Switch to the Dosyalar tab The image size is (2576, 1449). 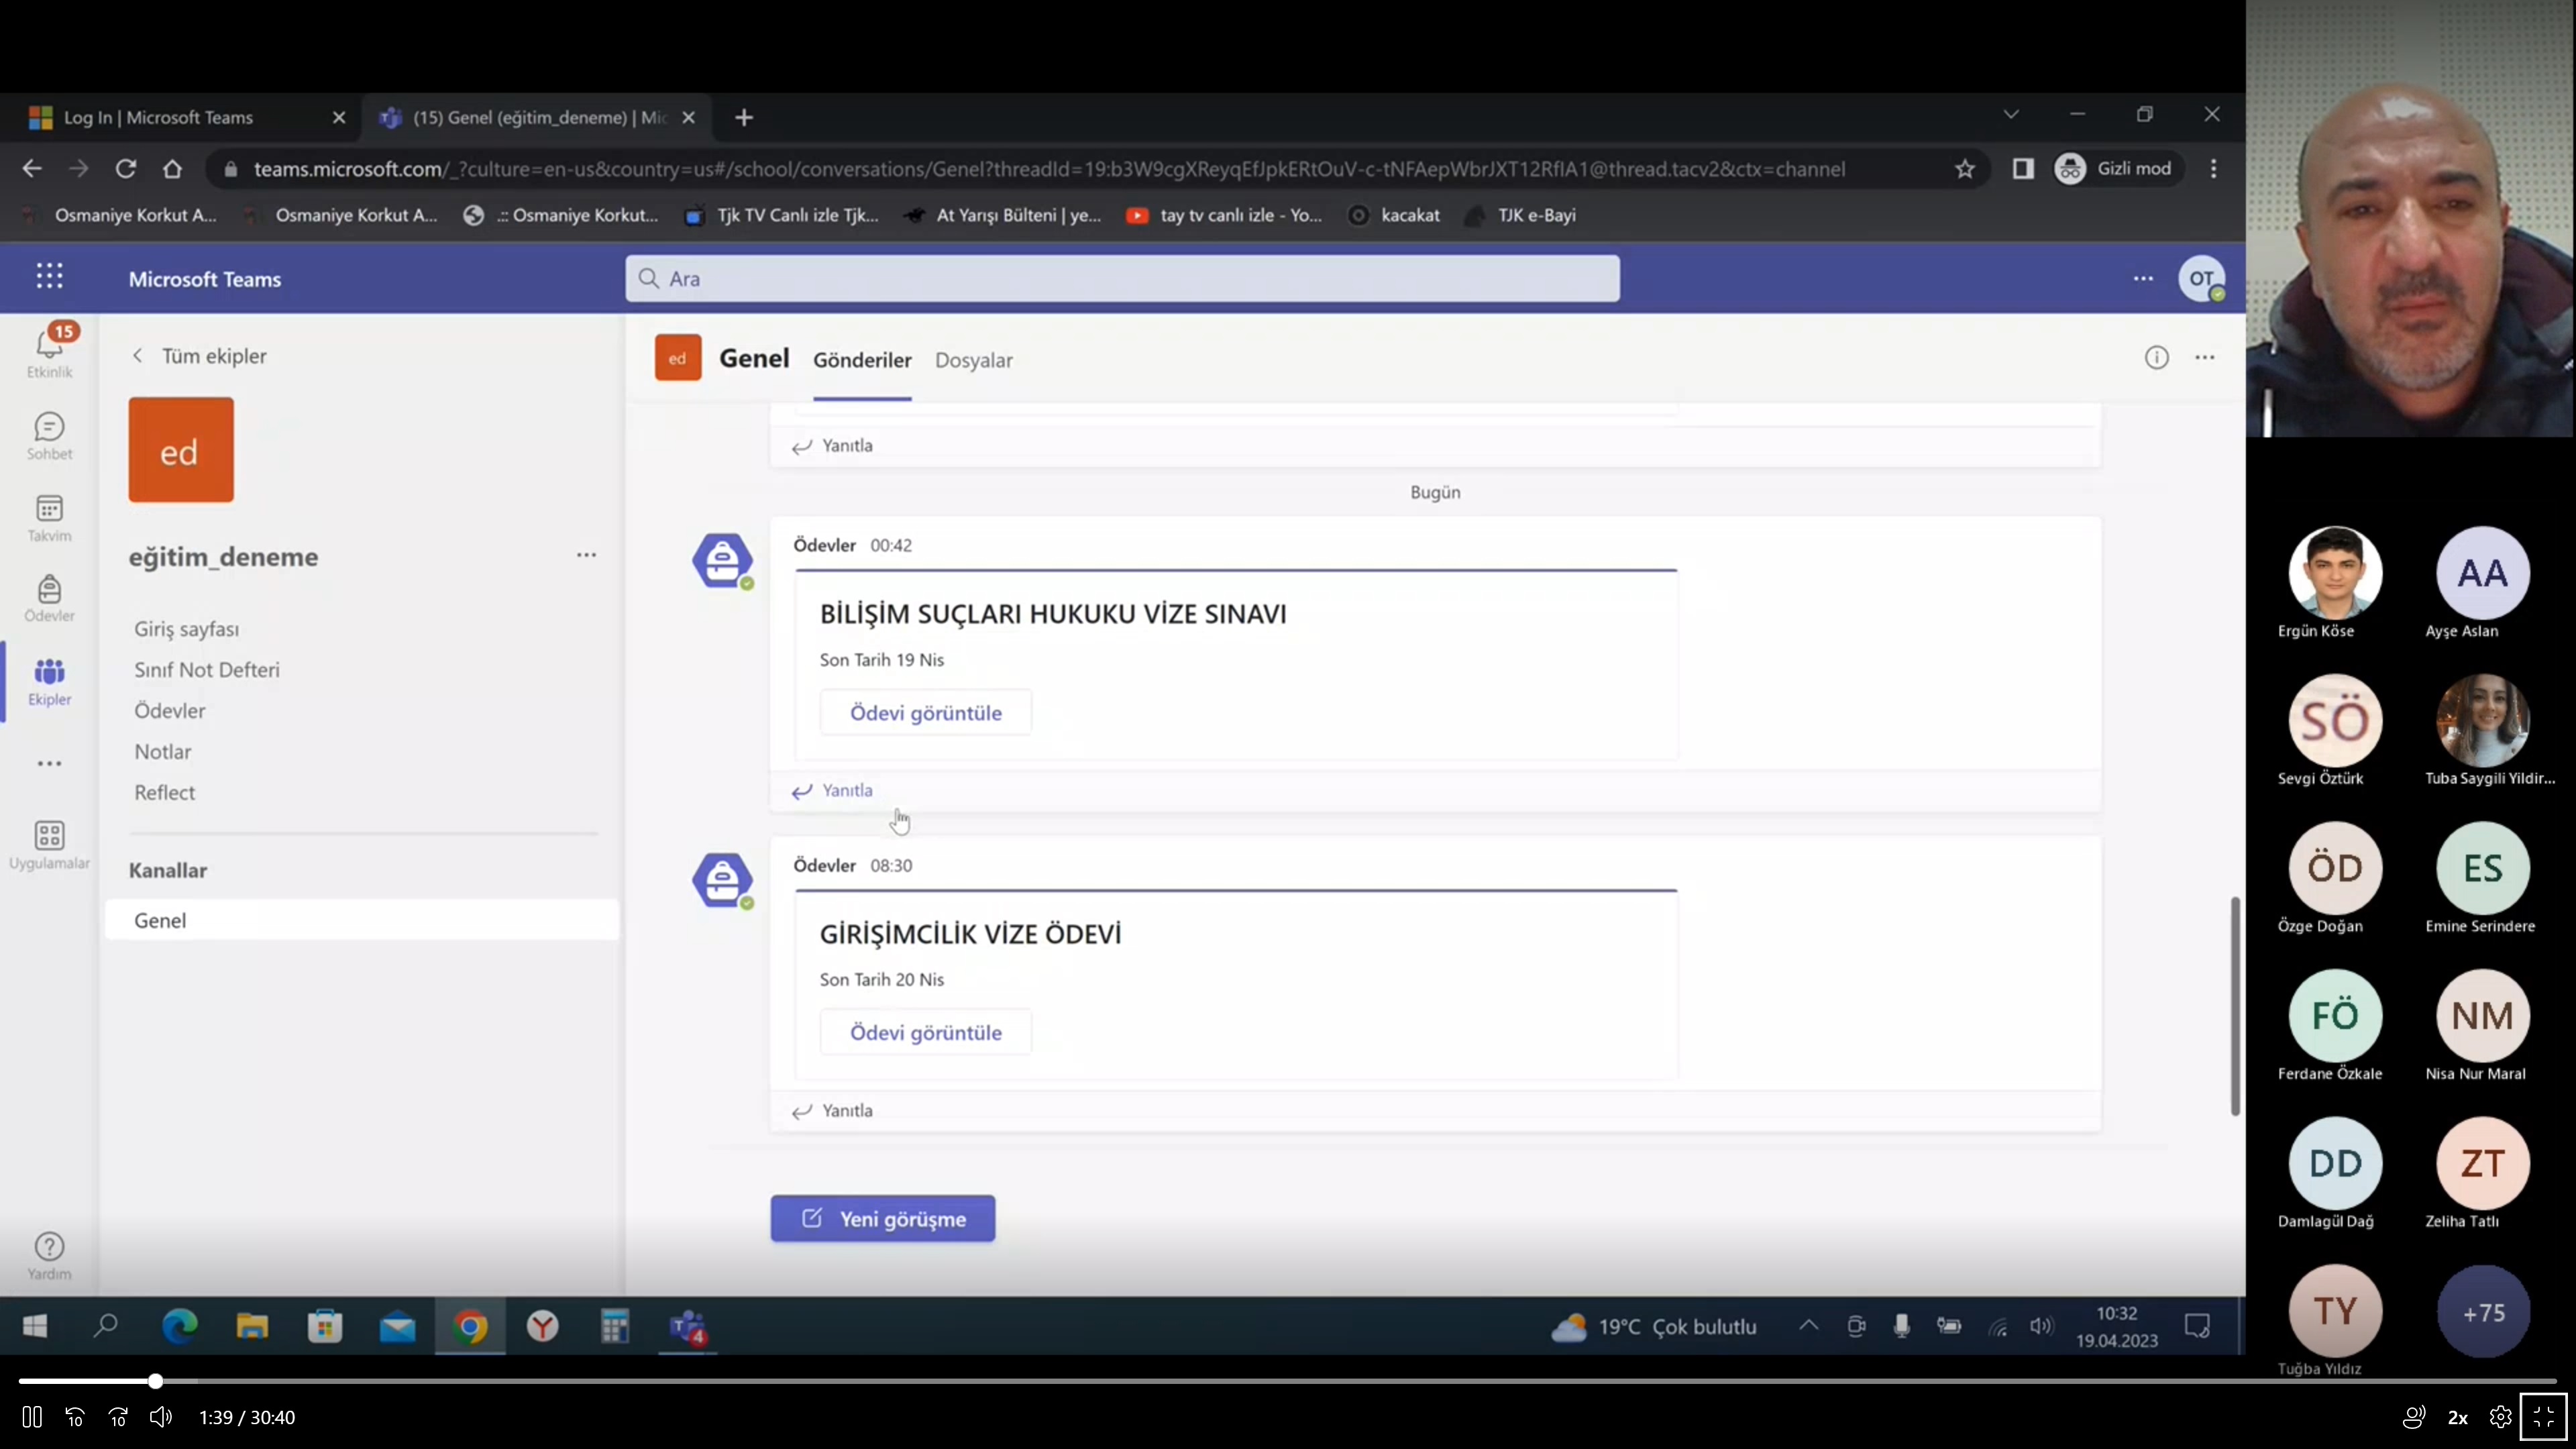pyautogui.click(x=974, y=360)
